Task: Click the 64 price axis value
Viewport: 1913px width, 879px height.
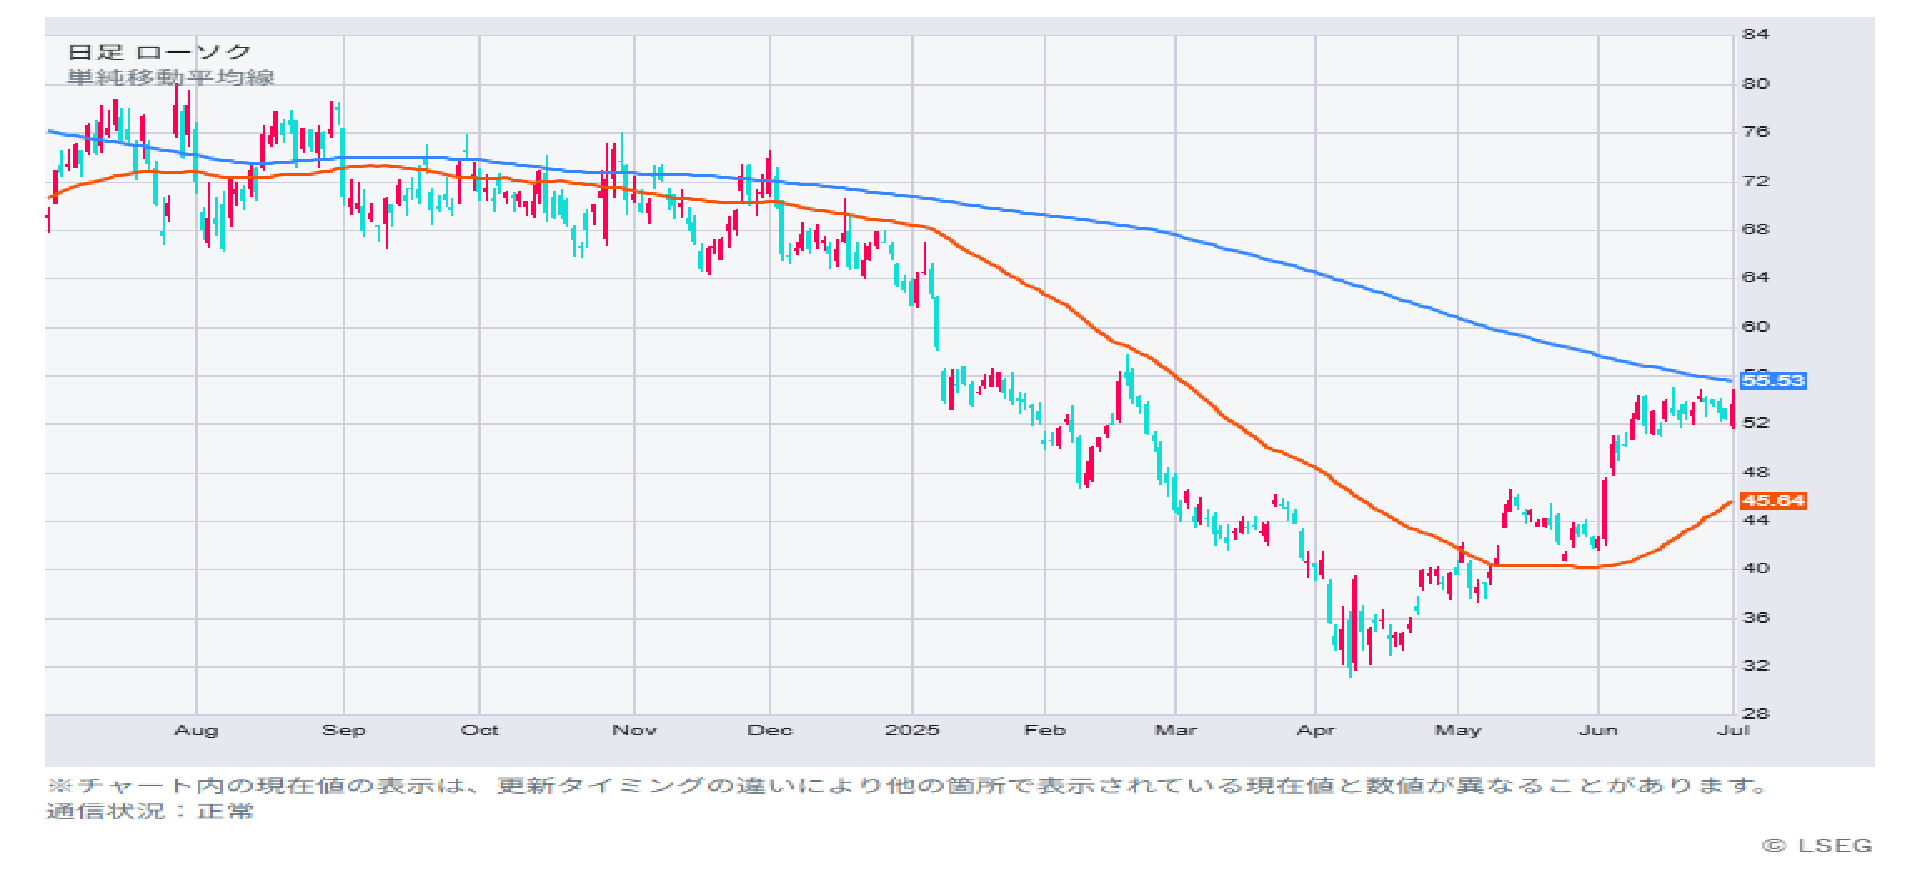Action: point(1756,277)
